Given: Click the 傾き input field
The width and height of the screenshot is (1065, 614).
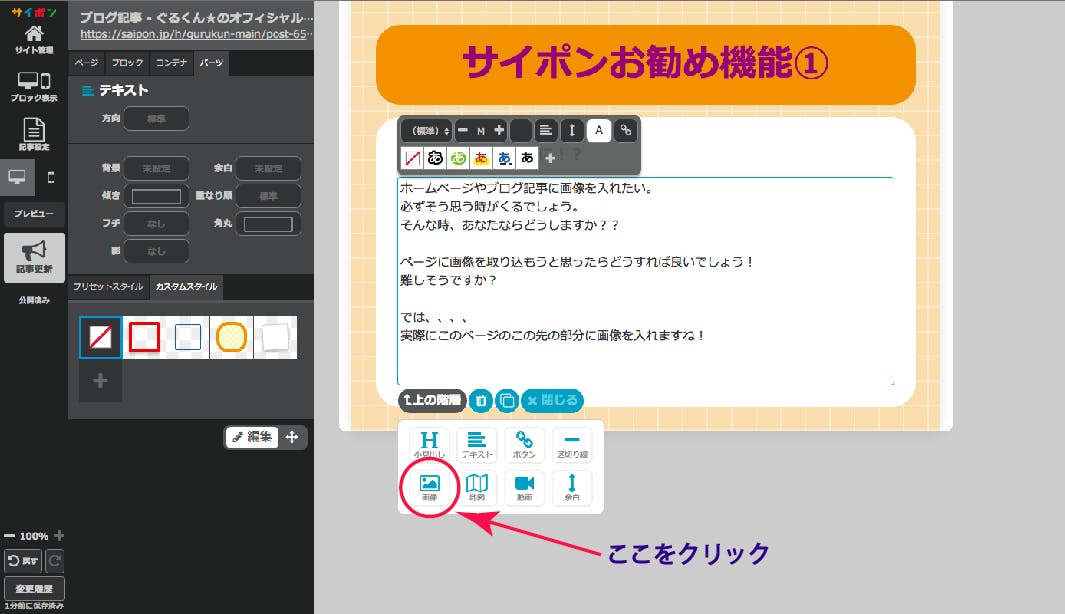Looking at the screenshot, I should point(156,196).
